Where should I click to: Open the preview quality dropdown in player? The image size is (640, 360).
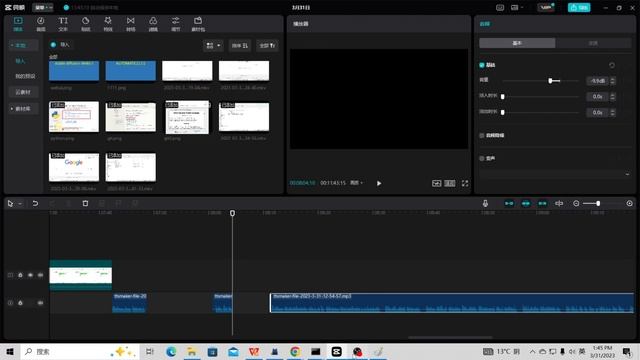point(356,183)
